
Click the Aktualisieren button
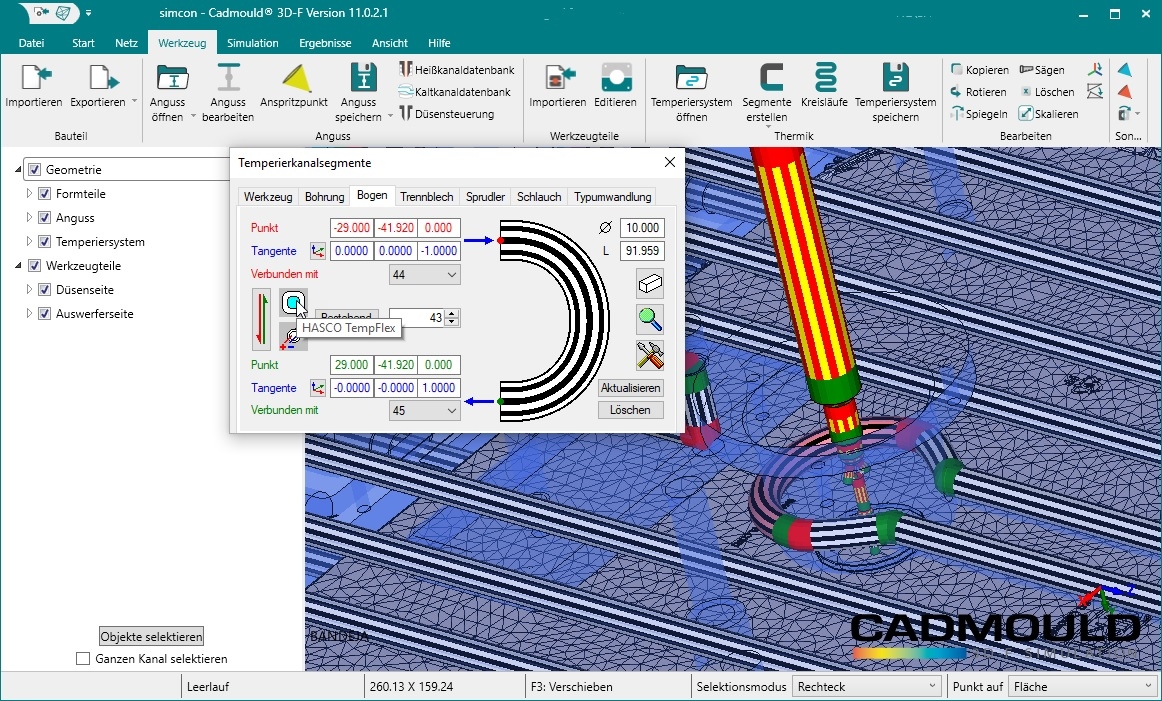[x=631, y=388]
